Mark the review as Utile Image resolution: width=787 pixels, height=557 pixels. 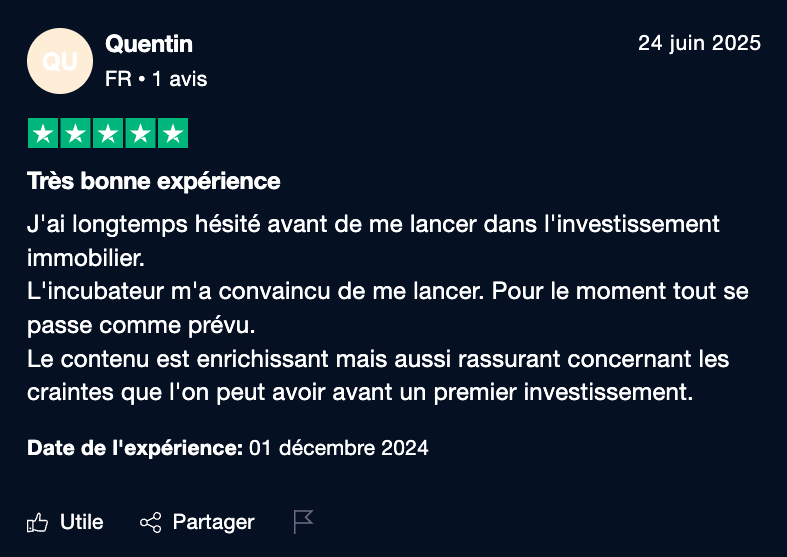[82, 522]
